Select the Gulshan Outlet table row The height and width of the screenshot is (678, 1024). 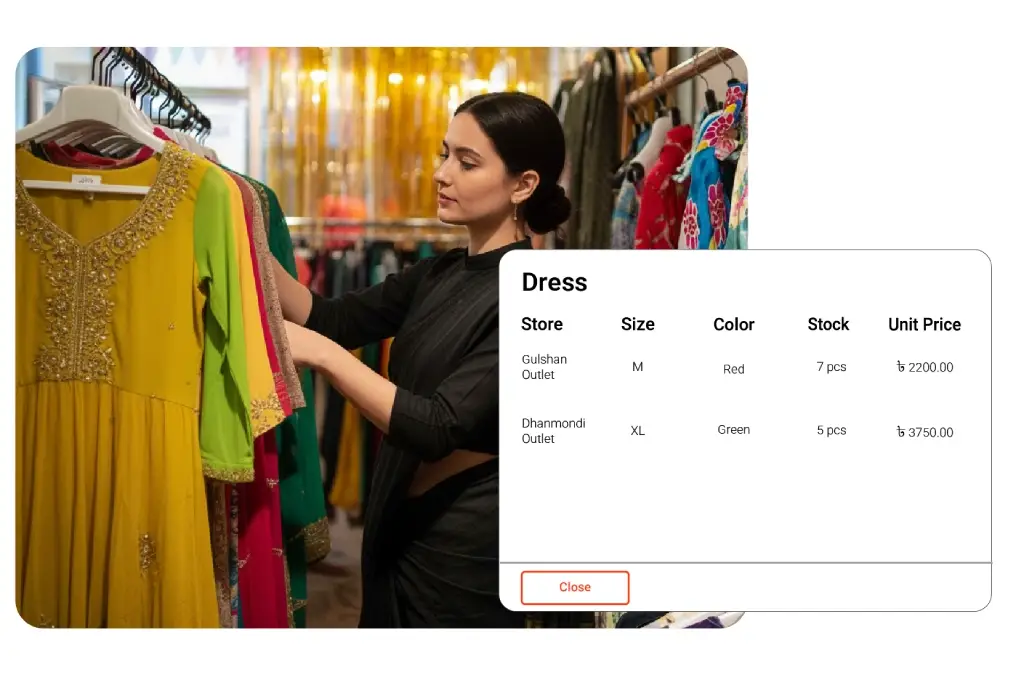740,367
